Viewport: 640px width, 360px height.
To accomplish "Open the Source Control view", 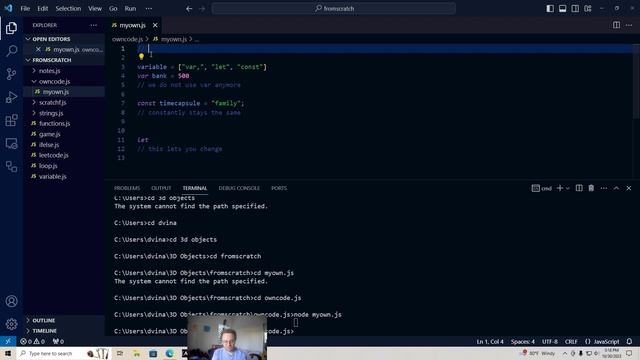I will 11,74.
